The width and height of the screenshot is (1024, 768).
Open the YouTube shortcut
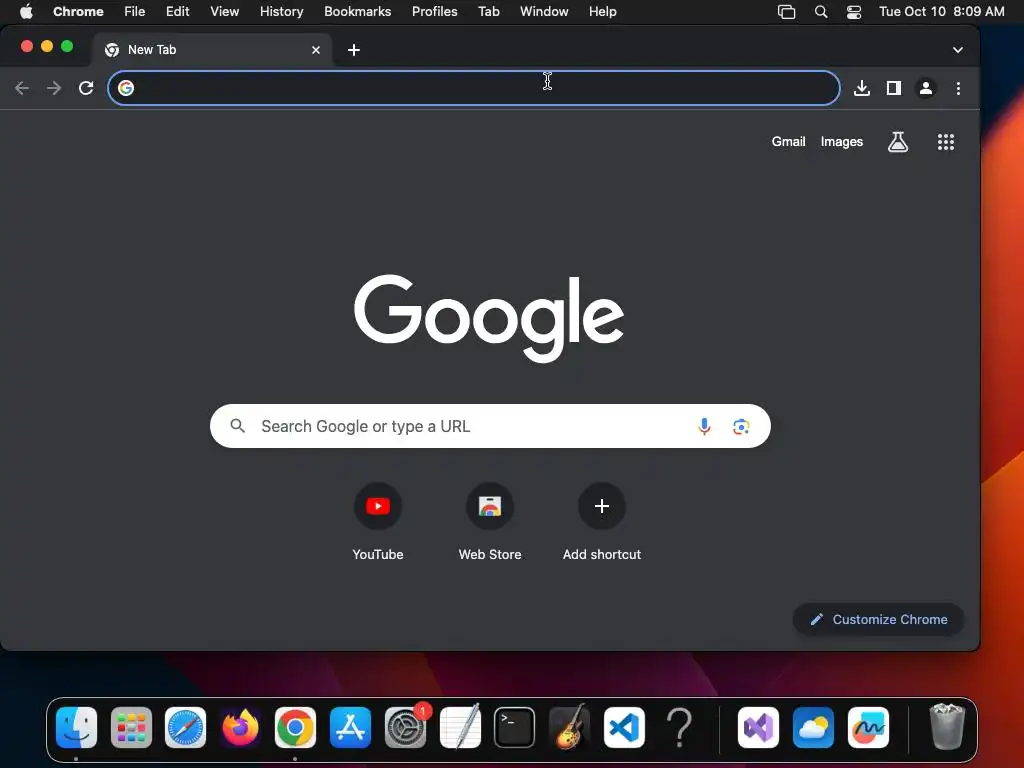click(x=377, y=522)
